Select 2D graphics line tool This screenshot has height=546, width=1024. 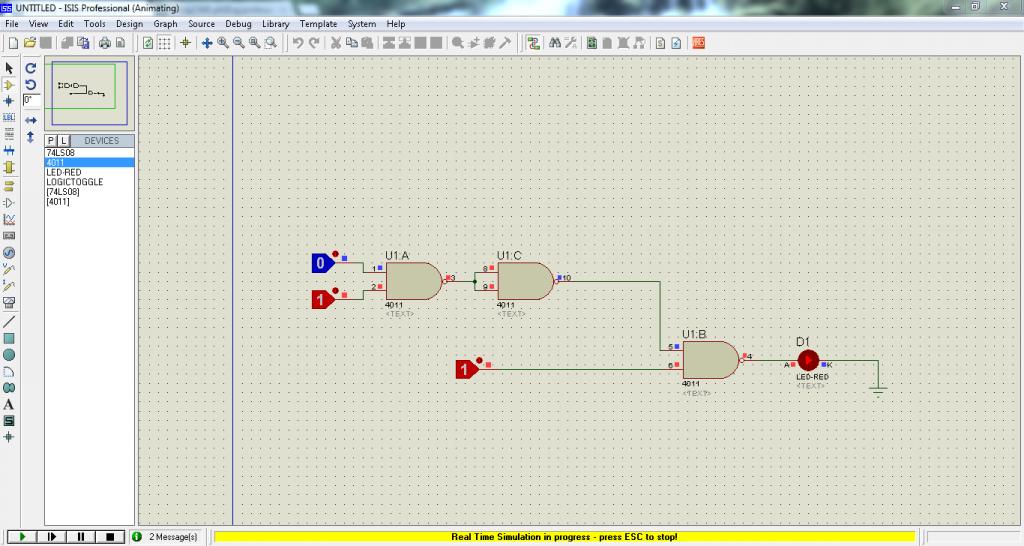tap(9, 322)
